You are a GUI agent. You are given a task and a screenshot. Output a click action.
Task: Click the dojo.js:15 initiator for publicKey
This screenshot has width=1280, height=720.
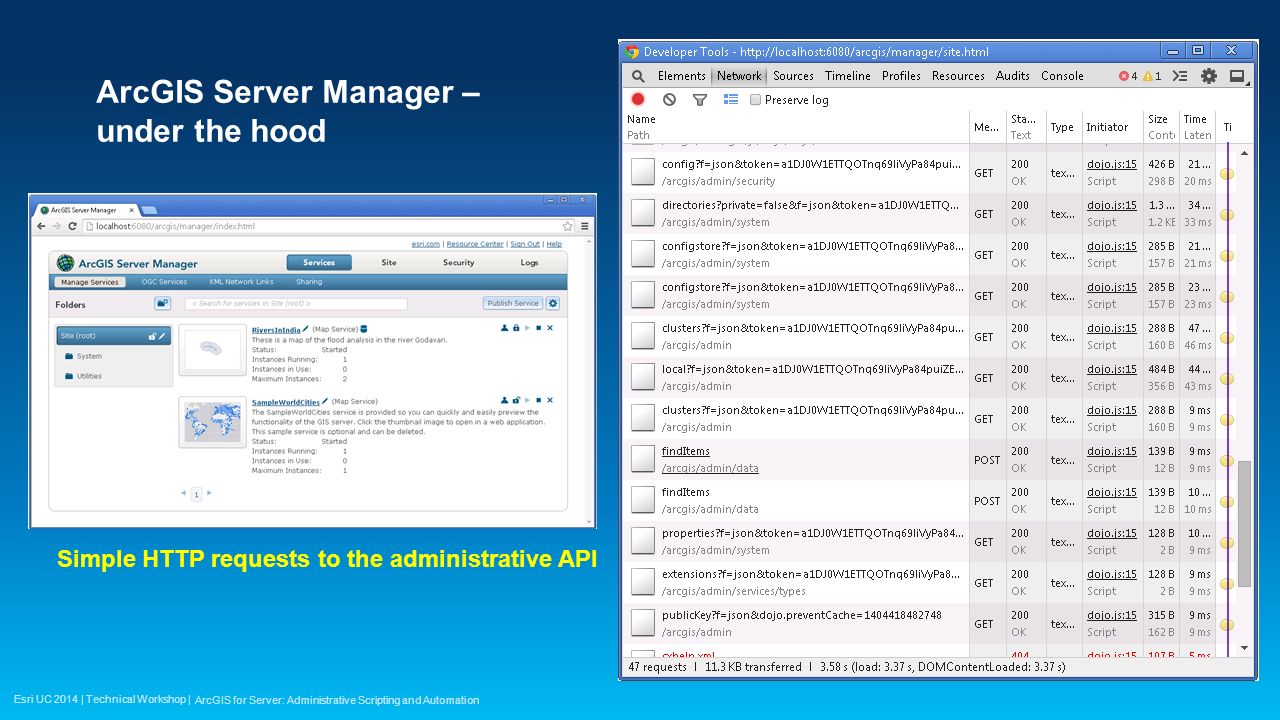(x=1112, y=615)
